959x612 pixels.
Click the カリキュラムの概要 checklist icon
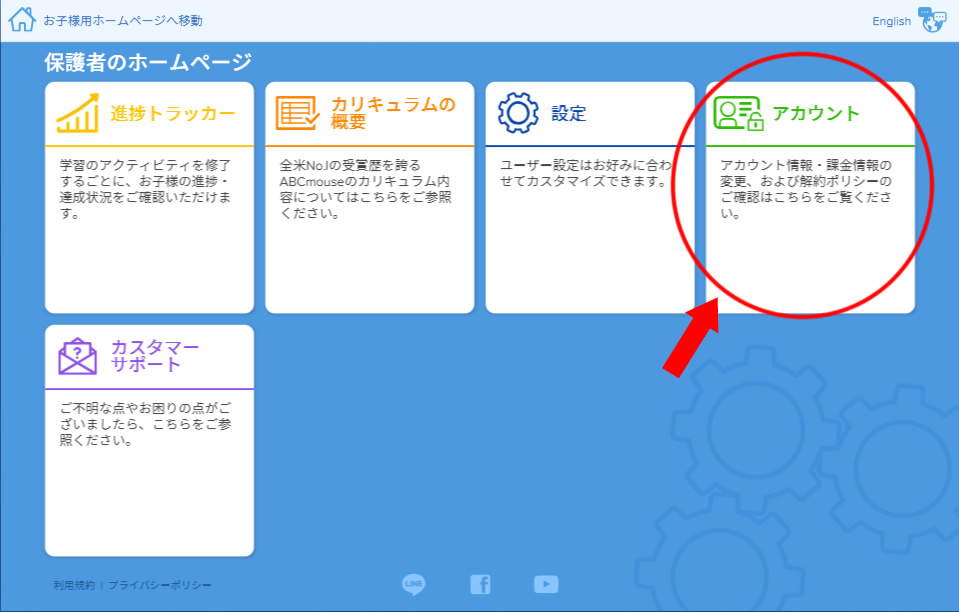297,113
